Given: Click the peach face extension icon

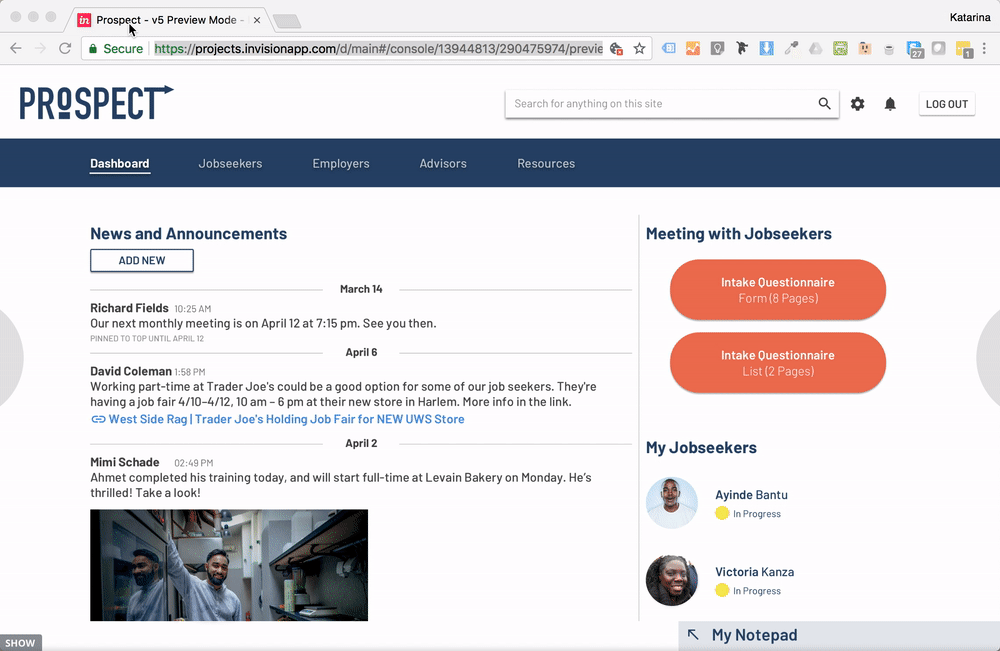Looking at the screenshot, I should click(865, 48).
